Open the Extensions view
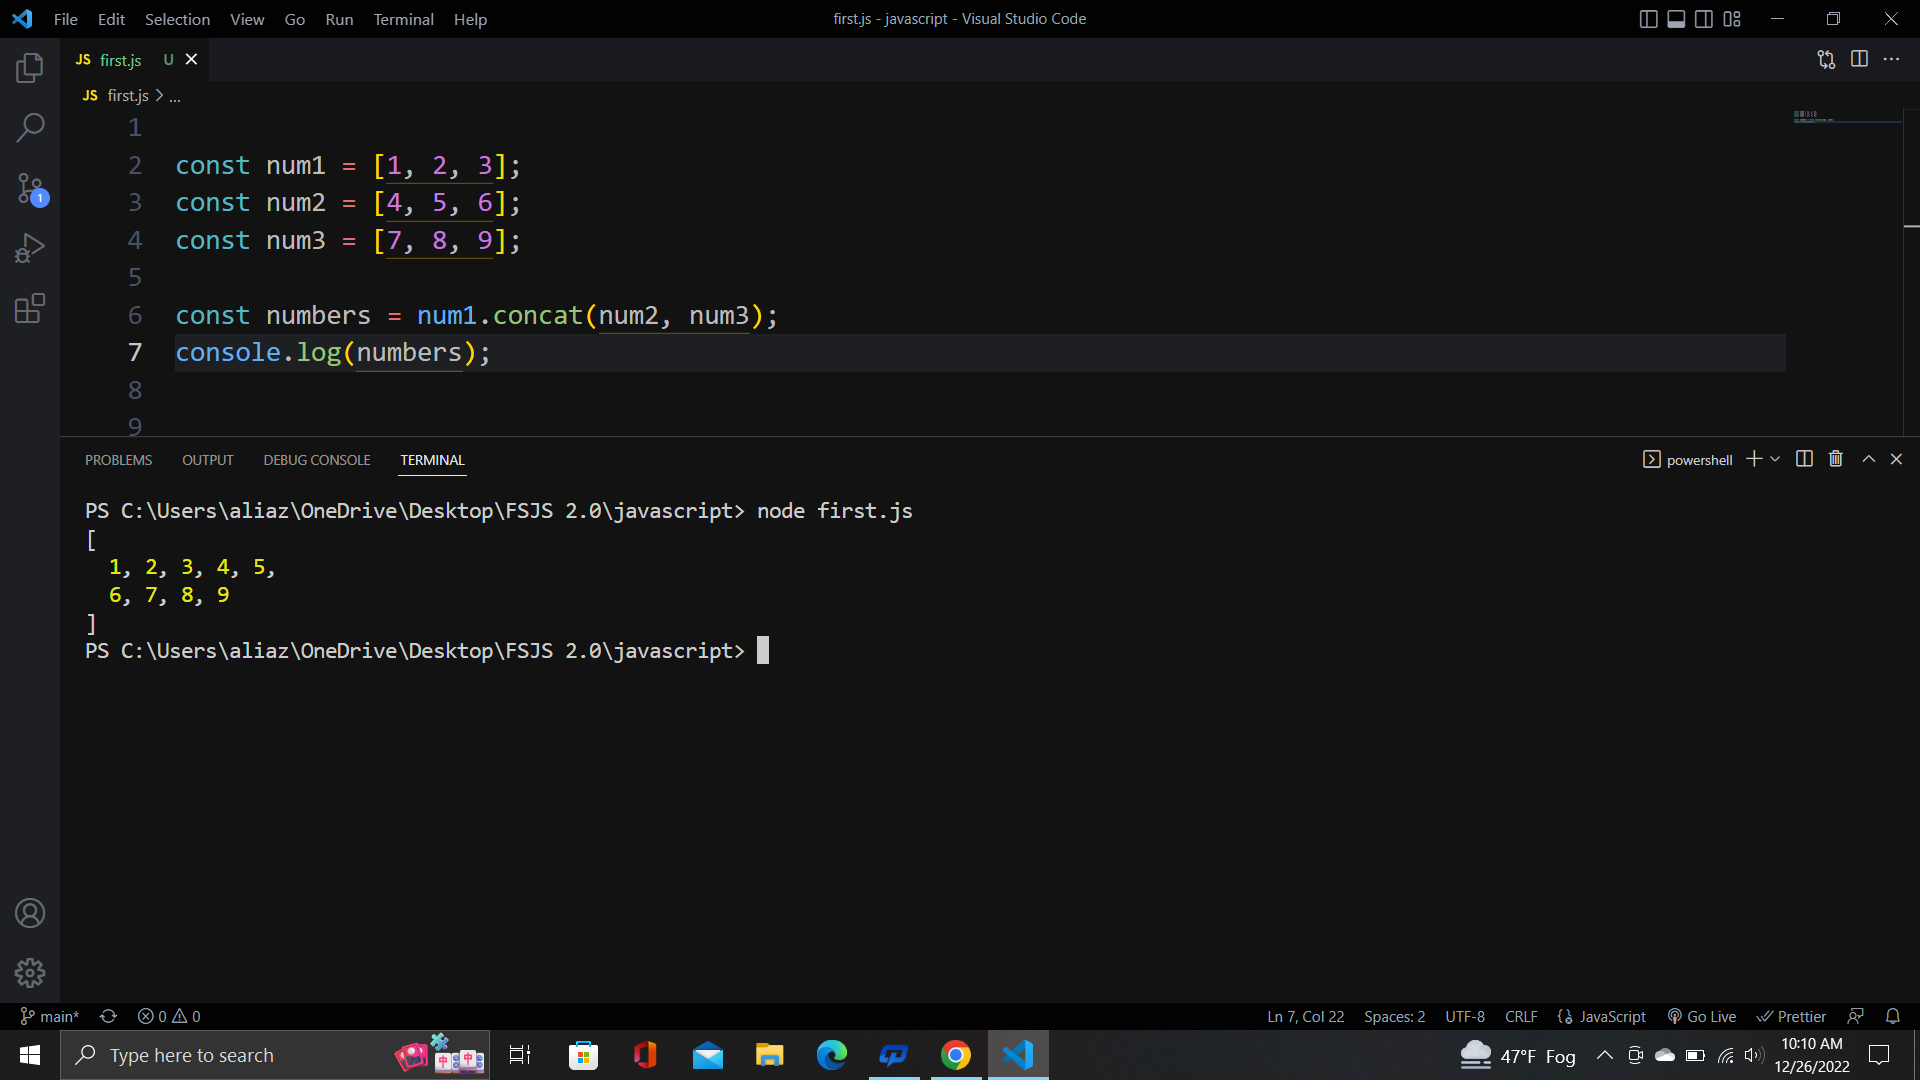 coord(30,308)
